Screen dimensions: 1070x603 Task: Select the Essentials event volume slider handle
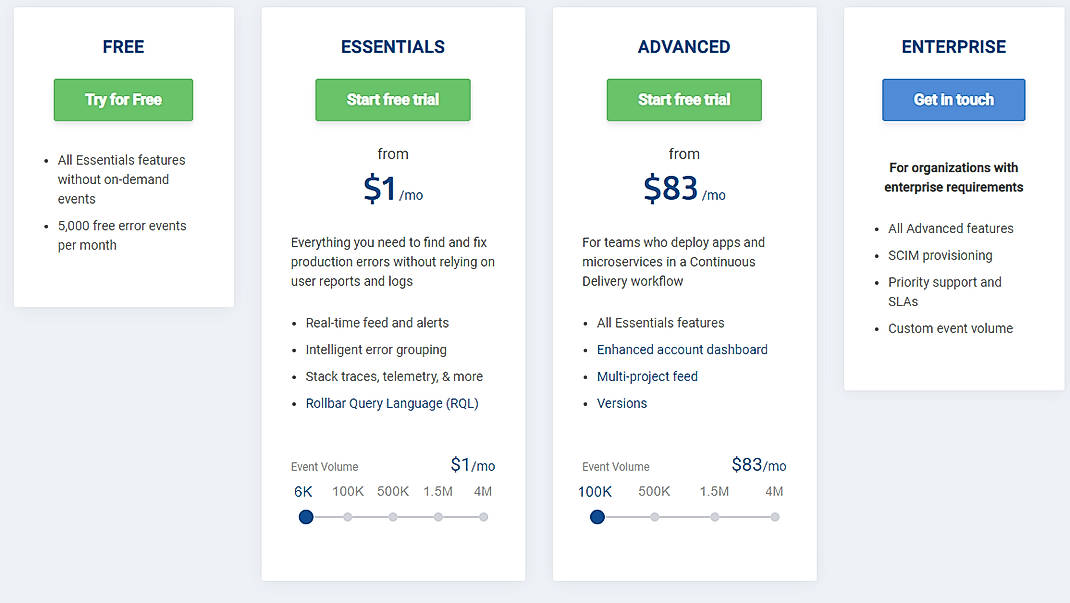[305, 517]
